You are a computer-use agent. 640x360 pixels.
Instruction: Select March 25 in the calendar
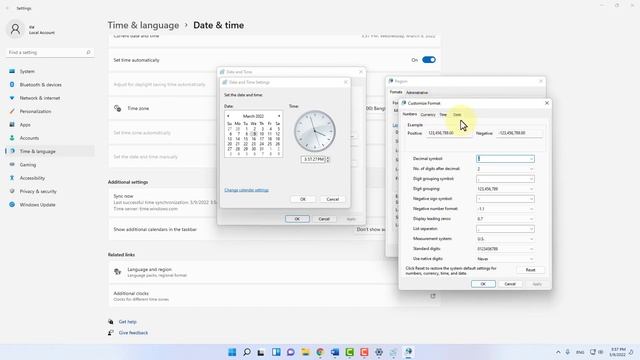[x=269, y=144]
